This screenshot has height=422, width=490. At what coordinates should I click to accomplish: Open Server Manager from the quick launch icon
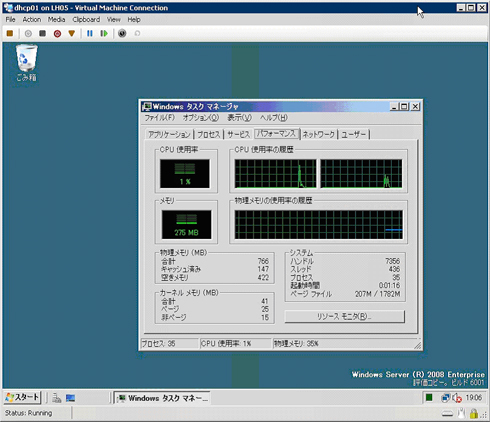click(x=56, y=398)
